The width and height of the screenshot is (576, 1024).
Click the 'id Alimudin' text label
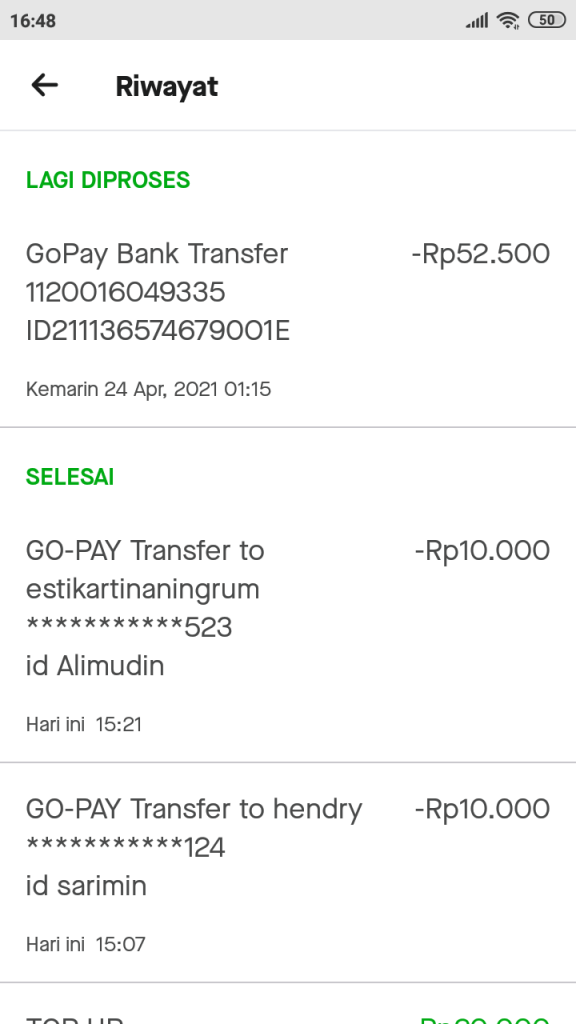tap(94, 666)
